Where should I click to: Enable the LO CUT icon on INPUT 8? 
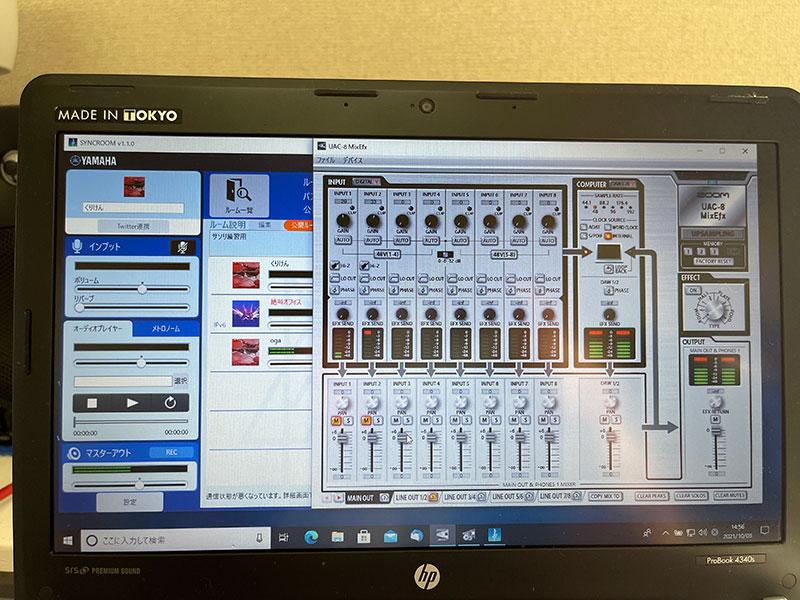pos(540,279)
